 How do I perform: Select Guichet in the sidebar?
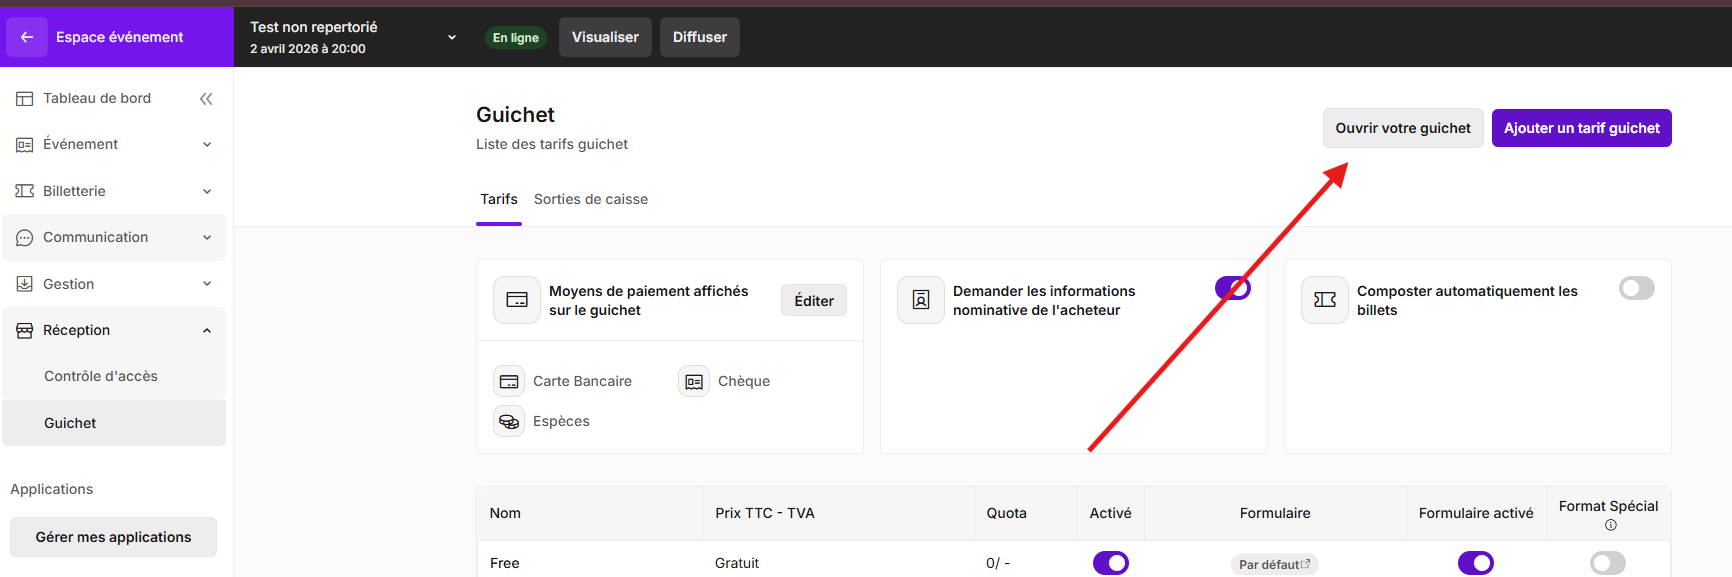point(114,423)
